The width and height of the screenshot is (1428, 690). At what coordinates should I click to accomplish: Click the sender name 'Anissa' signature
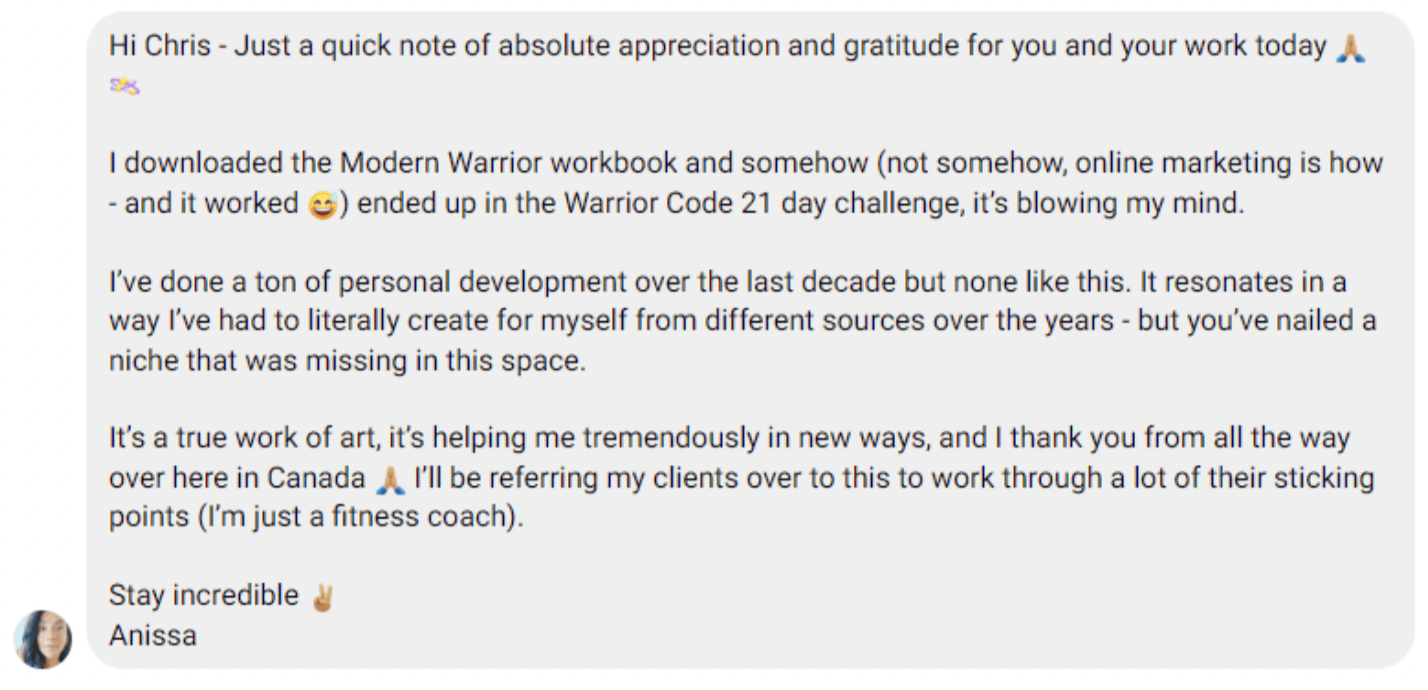coord(153,635)
